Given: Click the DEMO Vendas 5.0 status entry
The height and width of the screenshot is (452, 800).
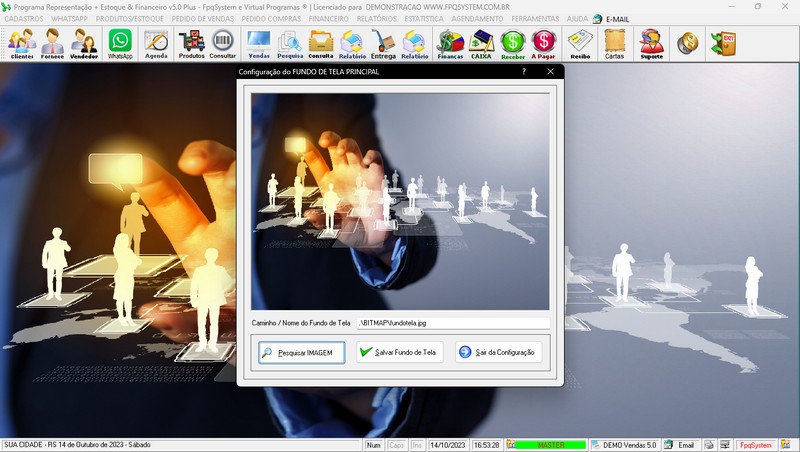Looking at the screenshot, I should [x=624, y=445].
